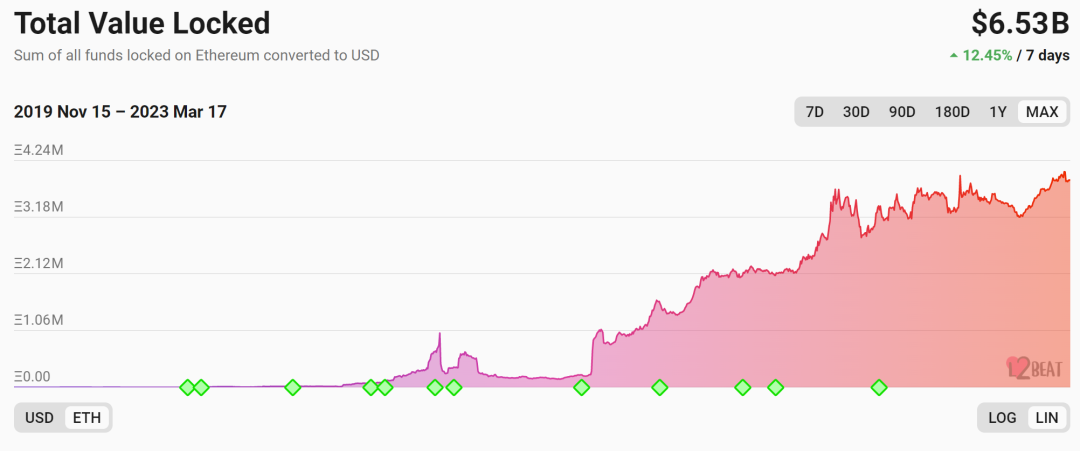This screenshot has width=1080, height=451.
Task: Show the 7D time range
Action: [815, 112]
